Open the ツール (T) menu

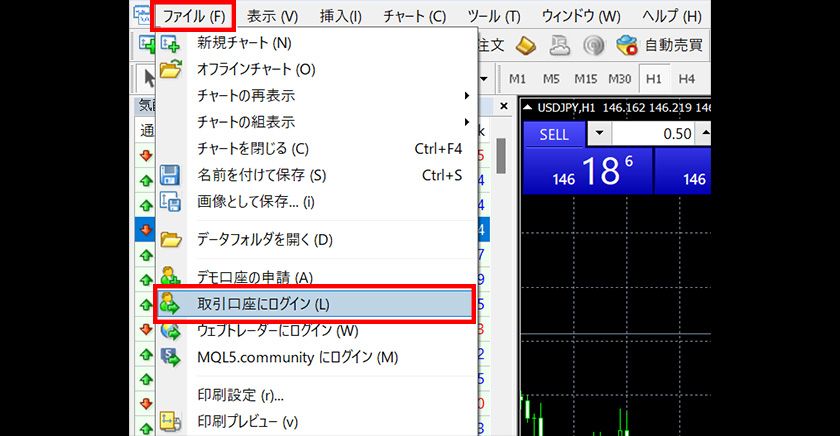point(493,17)
